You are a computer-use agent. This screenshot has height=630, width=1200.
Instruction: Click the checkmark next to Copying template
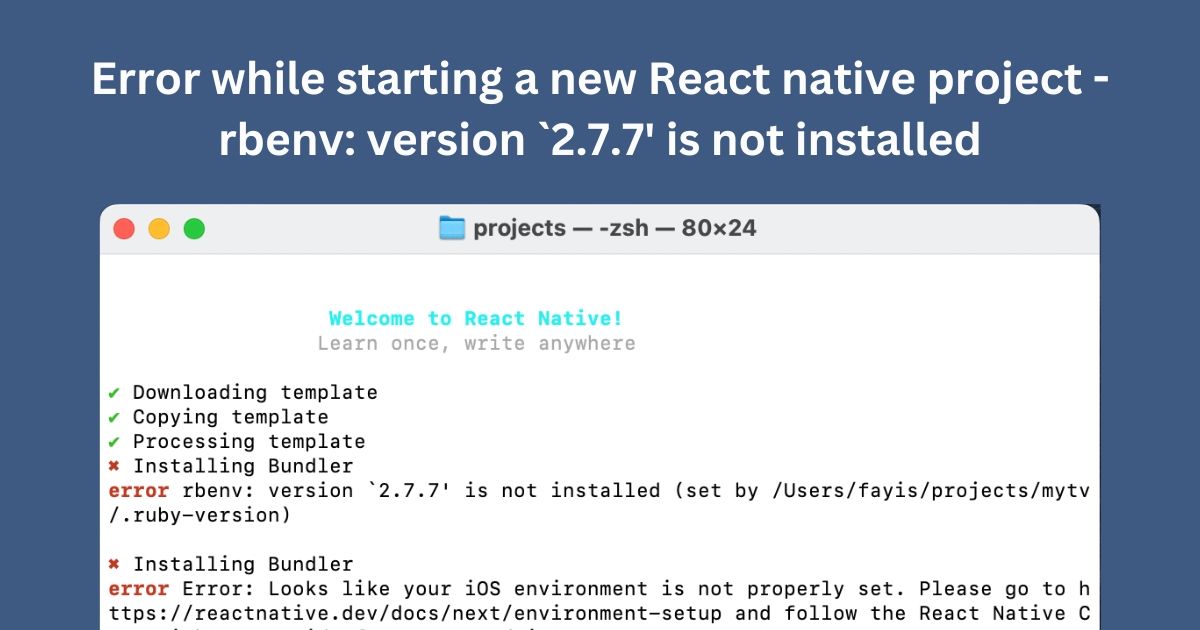click(113, 417)
